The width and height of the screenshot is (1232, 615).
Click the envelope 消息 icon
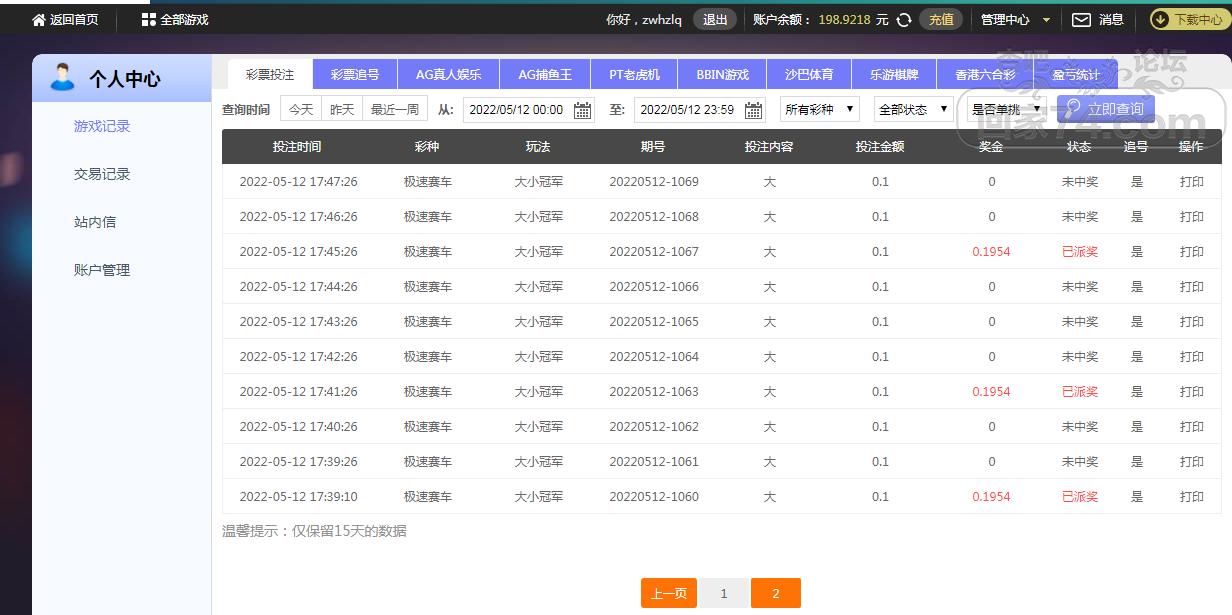(1081, 19)
